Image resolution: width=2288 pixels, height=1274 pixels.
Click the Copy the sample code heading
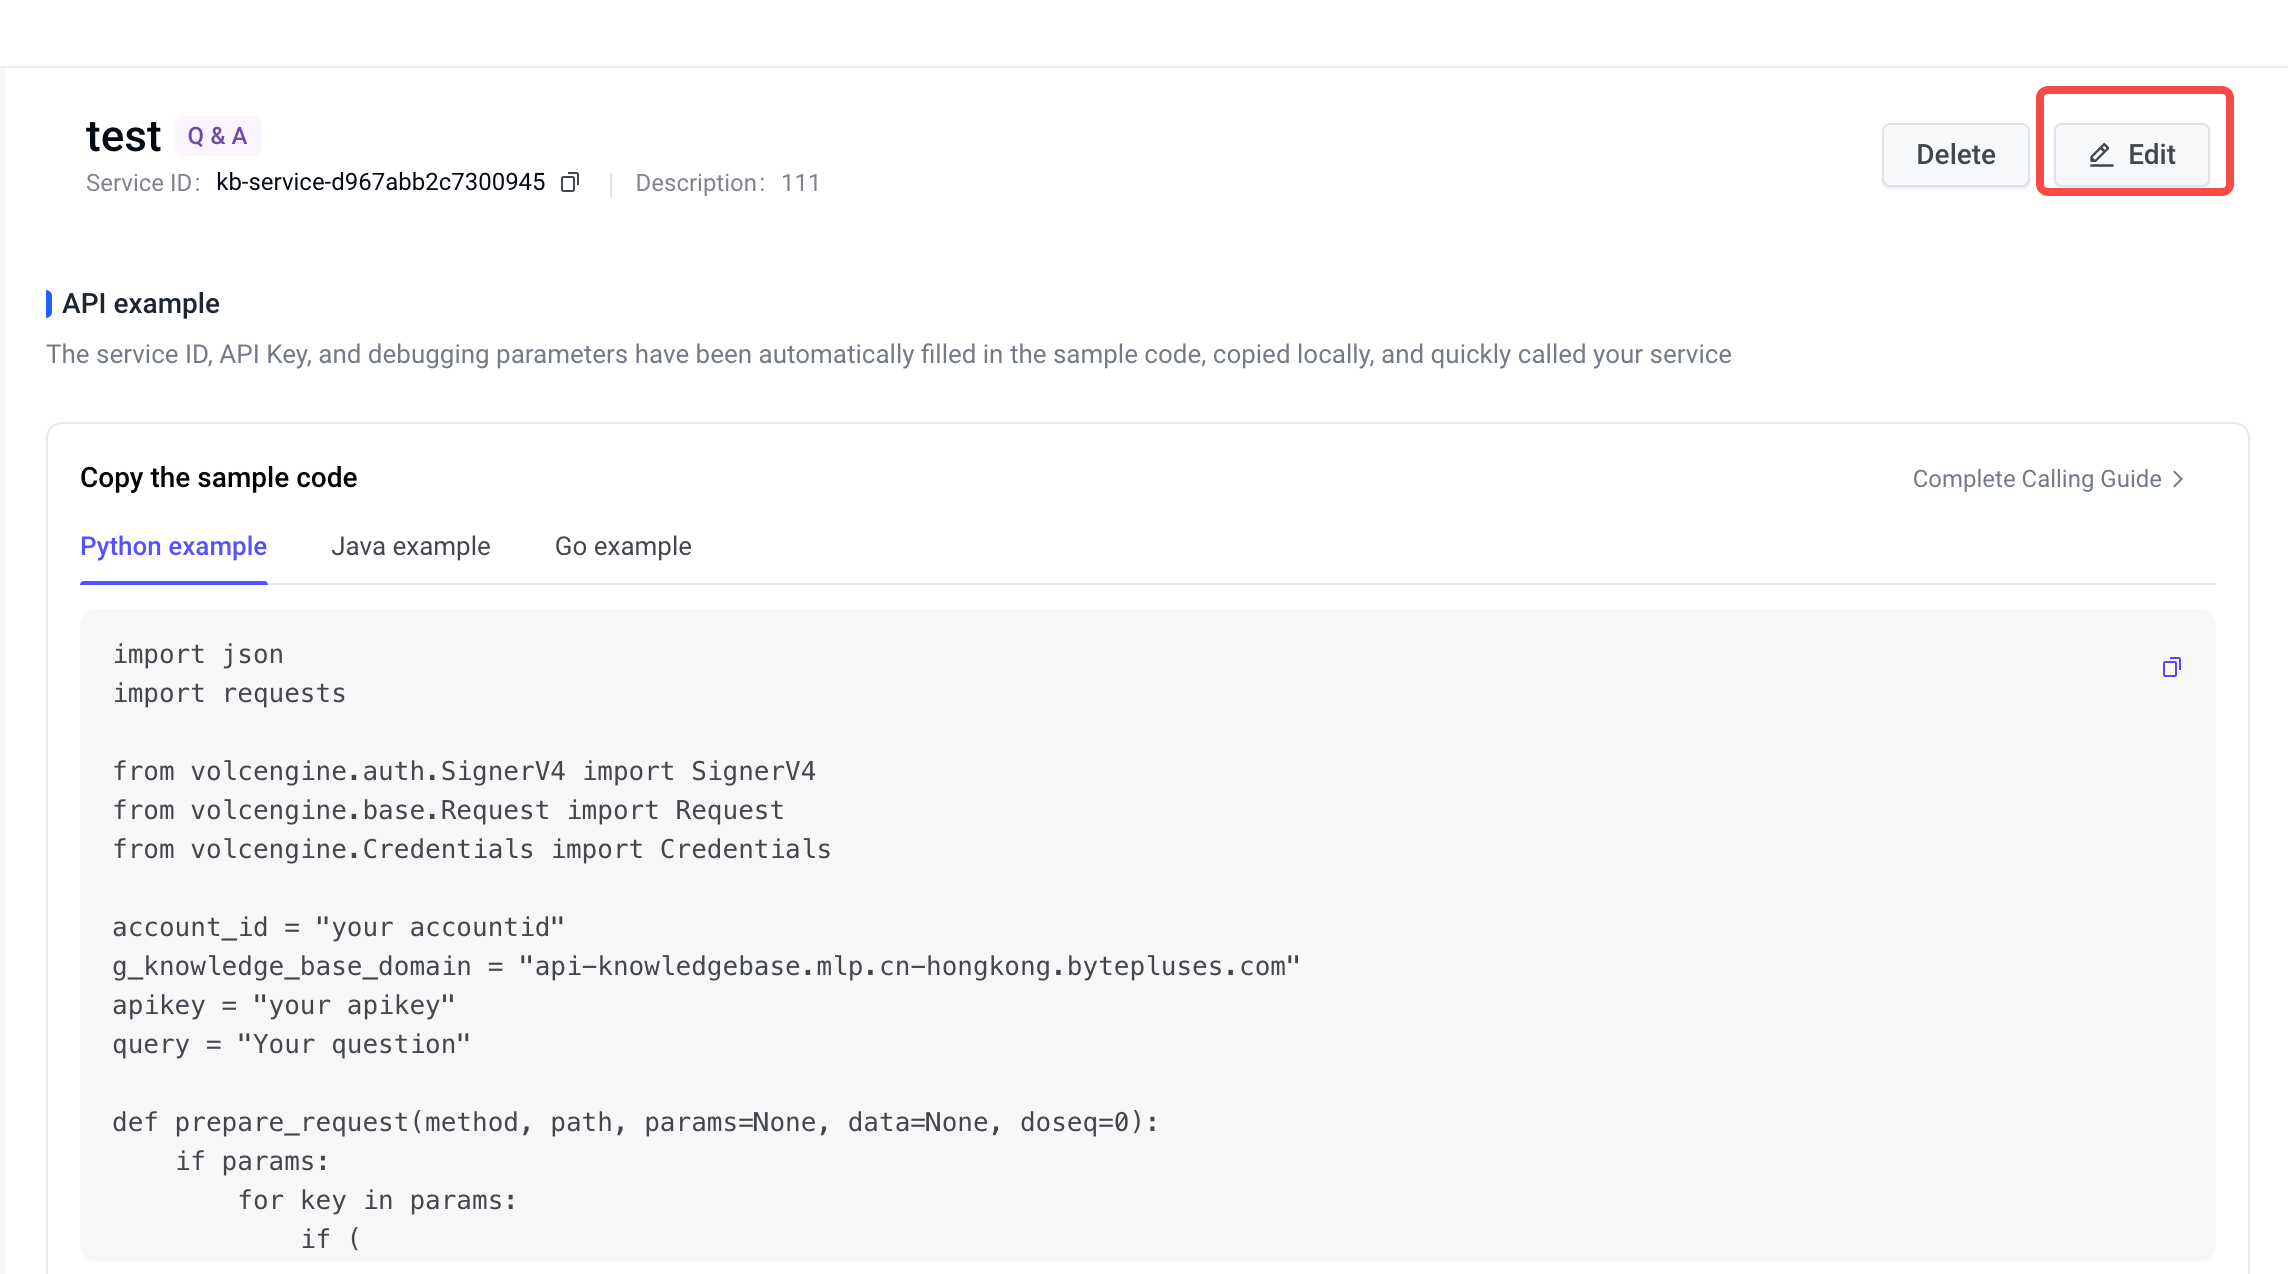218,478
